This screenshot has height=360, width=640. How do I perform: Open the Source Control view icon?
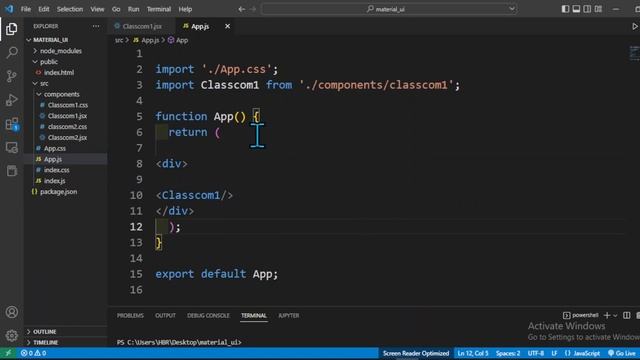(x=11, y=76)
